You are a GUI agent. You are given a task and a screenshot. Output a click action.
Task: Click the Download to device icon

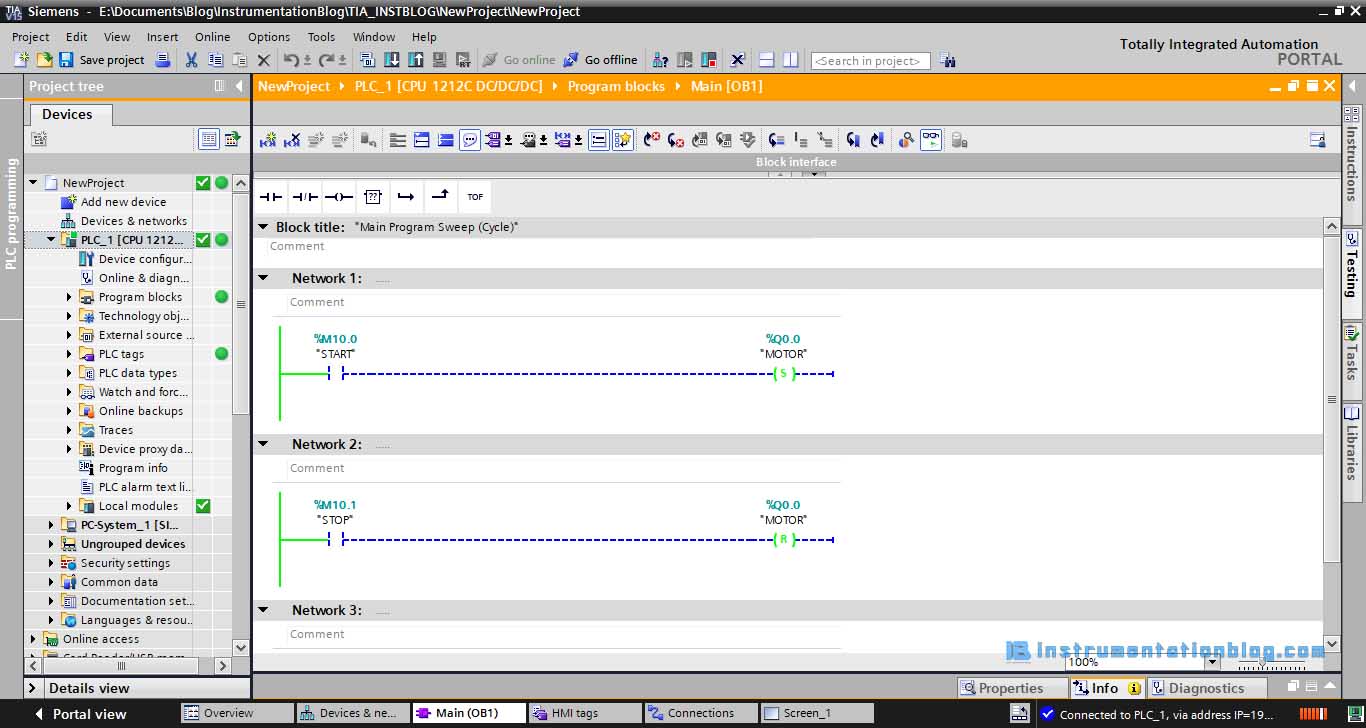click(x=391, y=60)
